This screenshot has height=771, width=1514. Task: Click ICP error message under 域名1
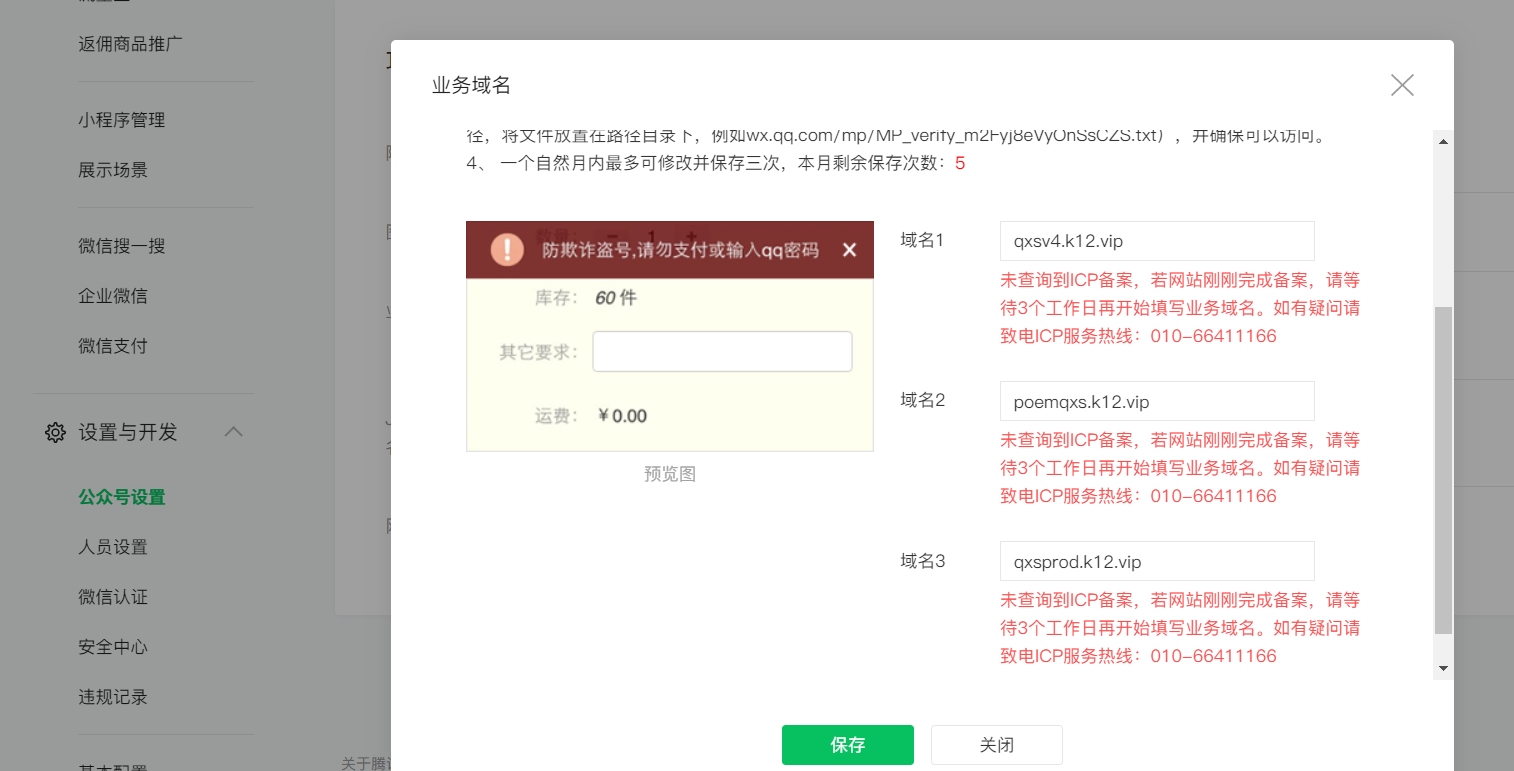1180,308
